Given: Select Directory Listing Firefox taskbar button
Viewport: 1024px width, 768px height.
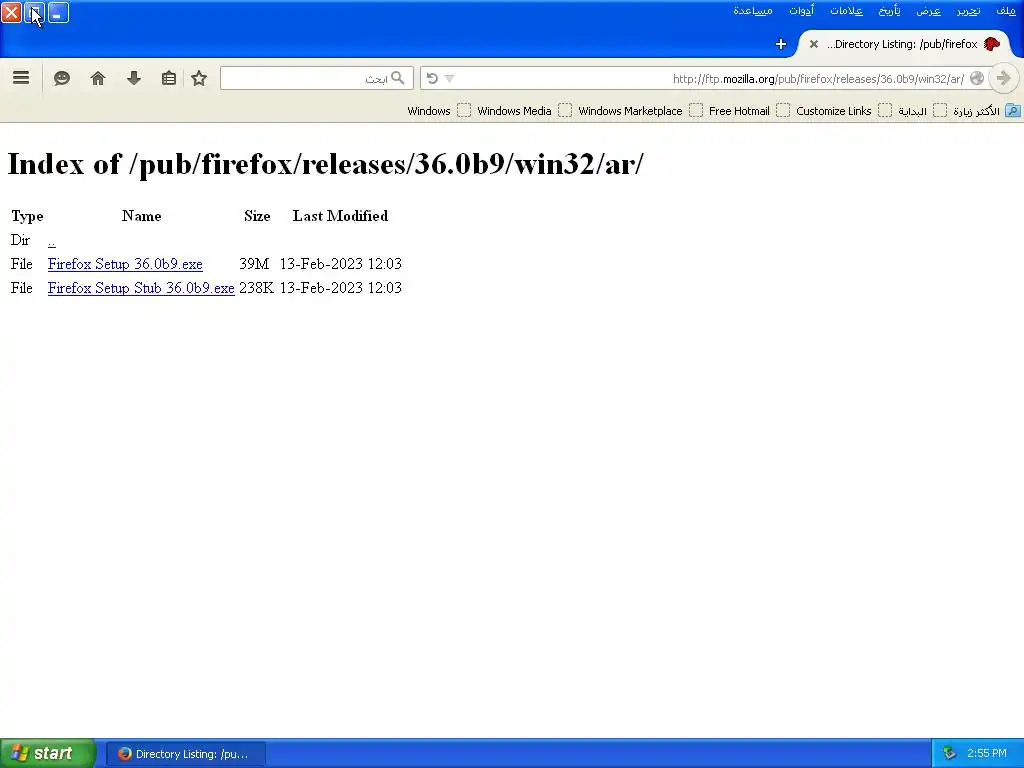Looking at the screenshot, I should pos(185,754).
